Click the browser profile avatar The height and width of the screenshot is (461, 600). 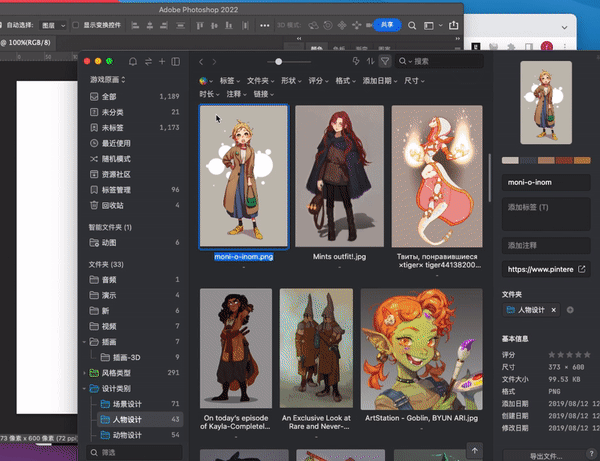pyautogui.click(x=546, y=46)
